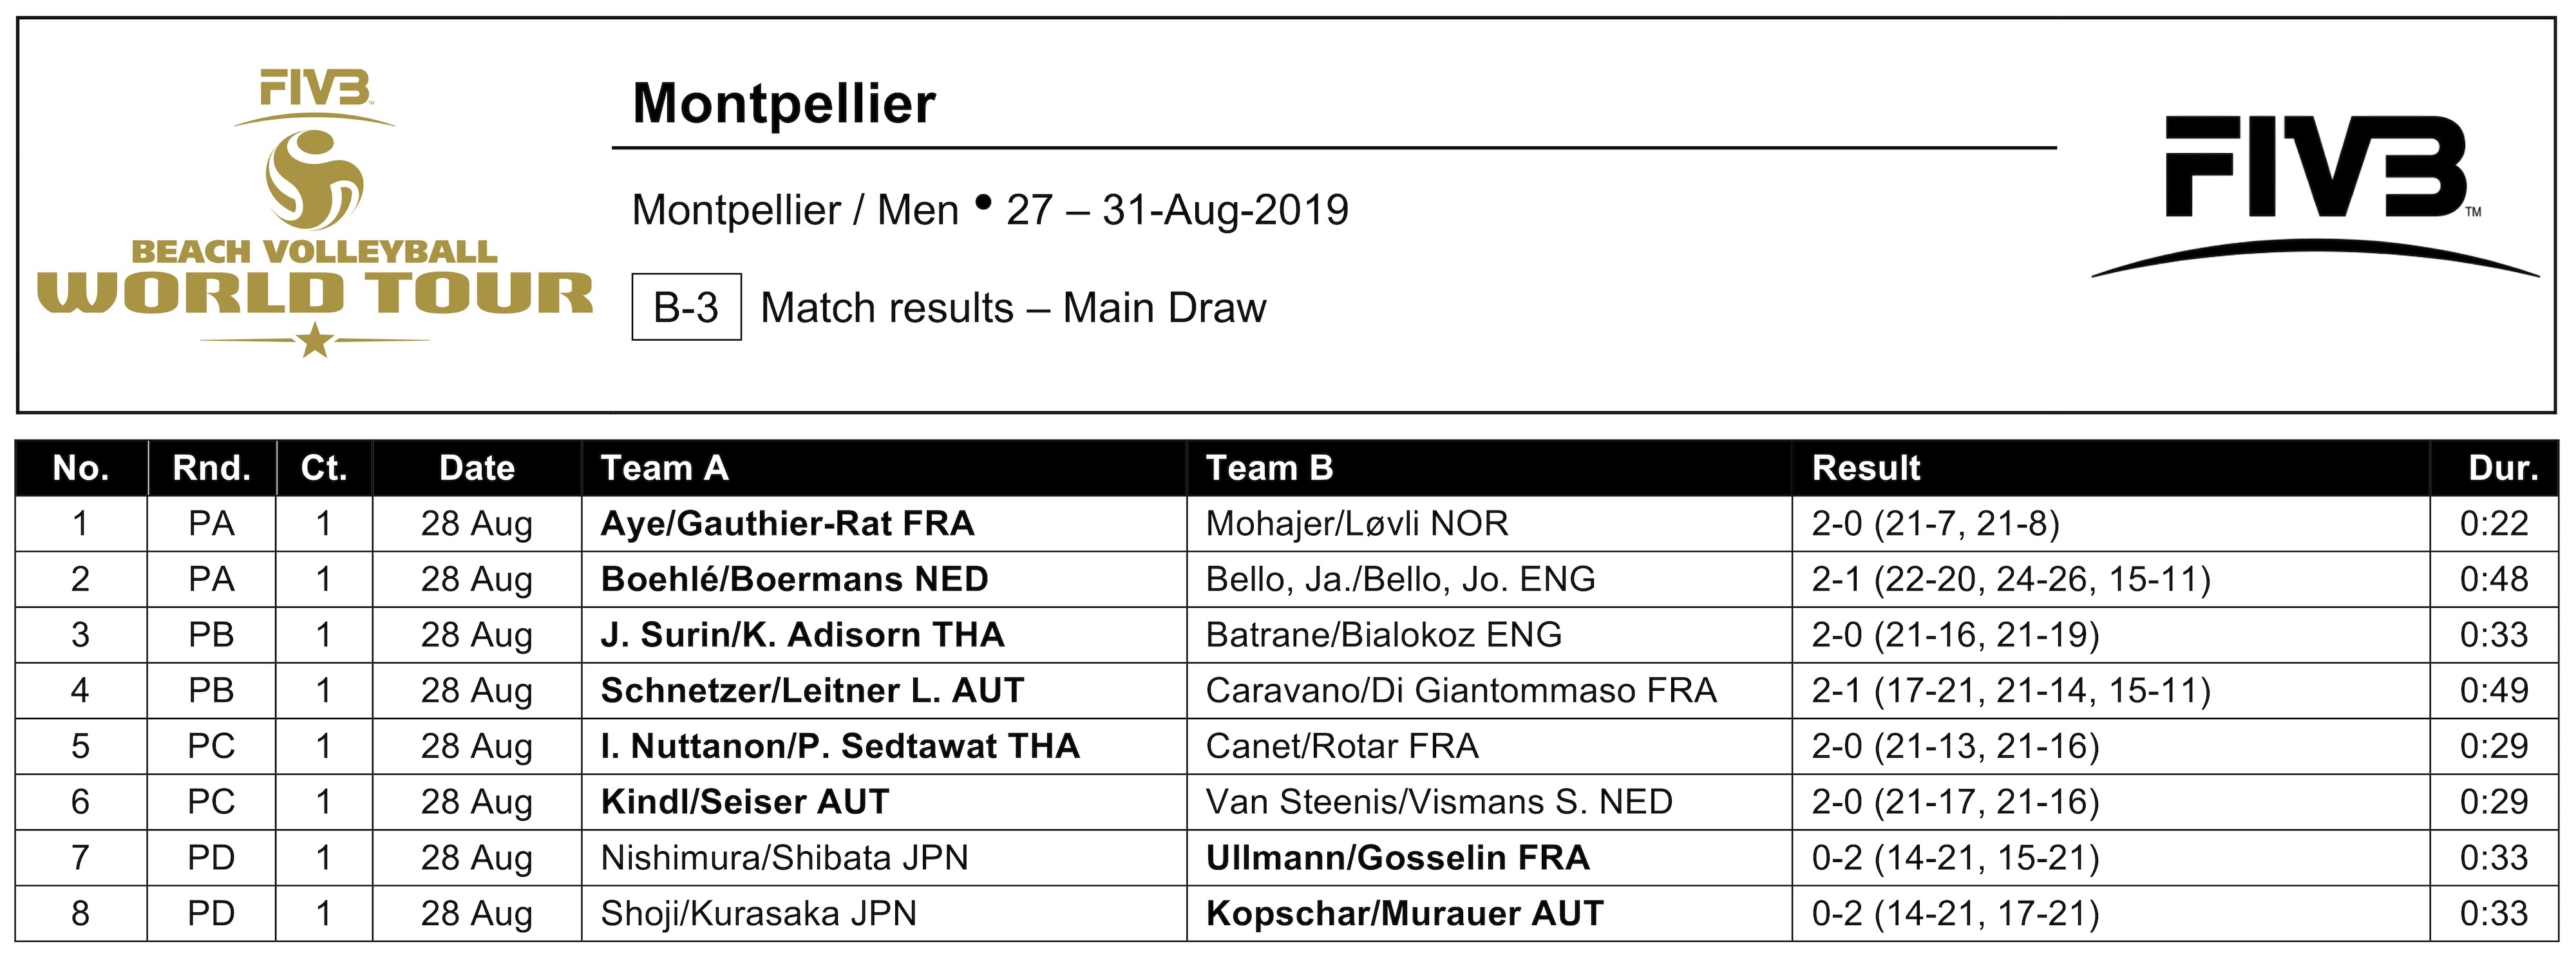Click the Result column header

1866,468
